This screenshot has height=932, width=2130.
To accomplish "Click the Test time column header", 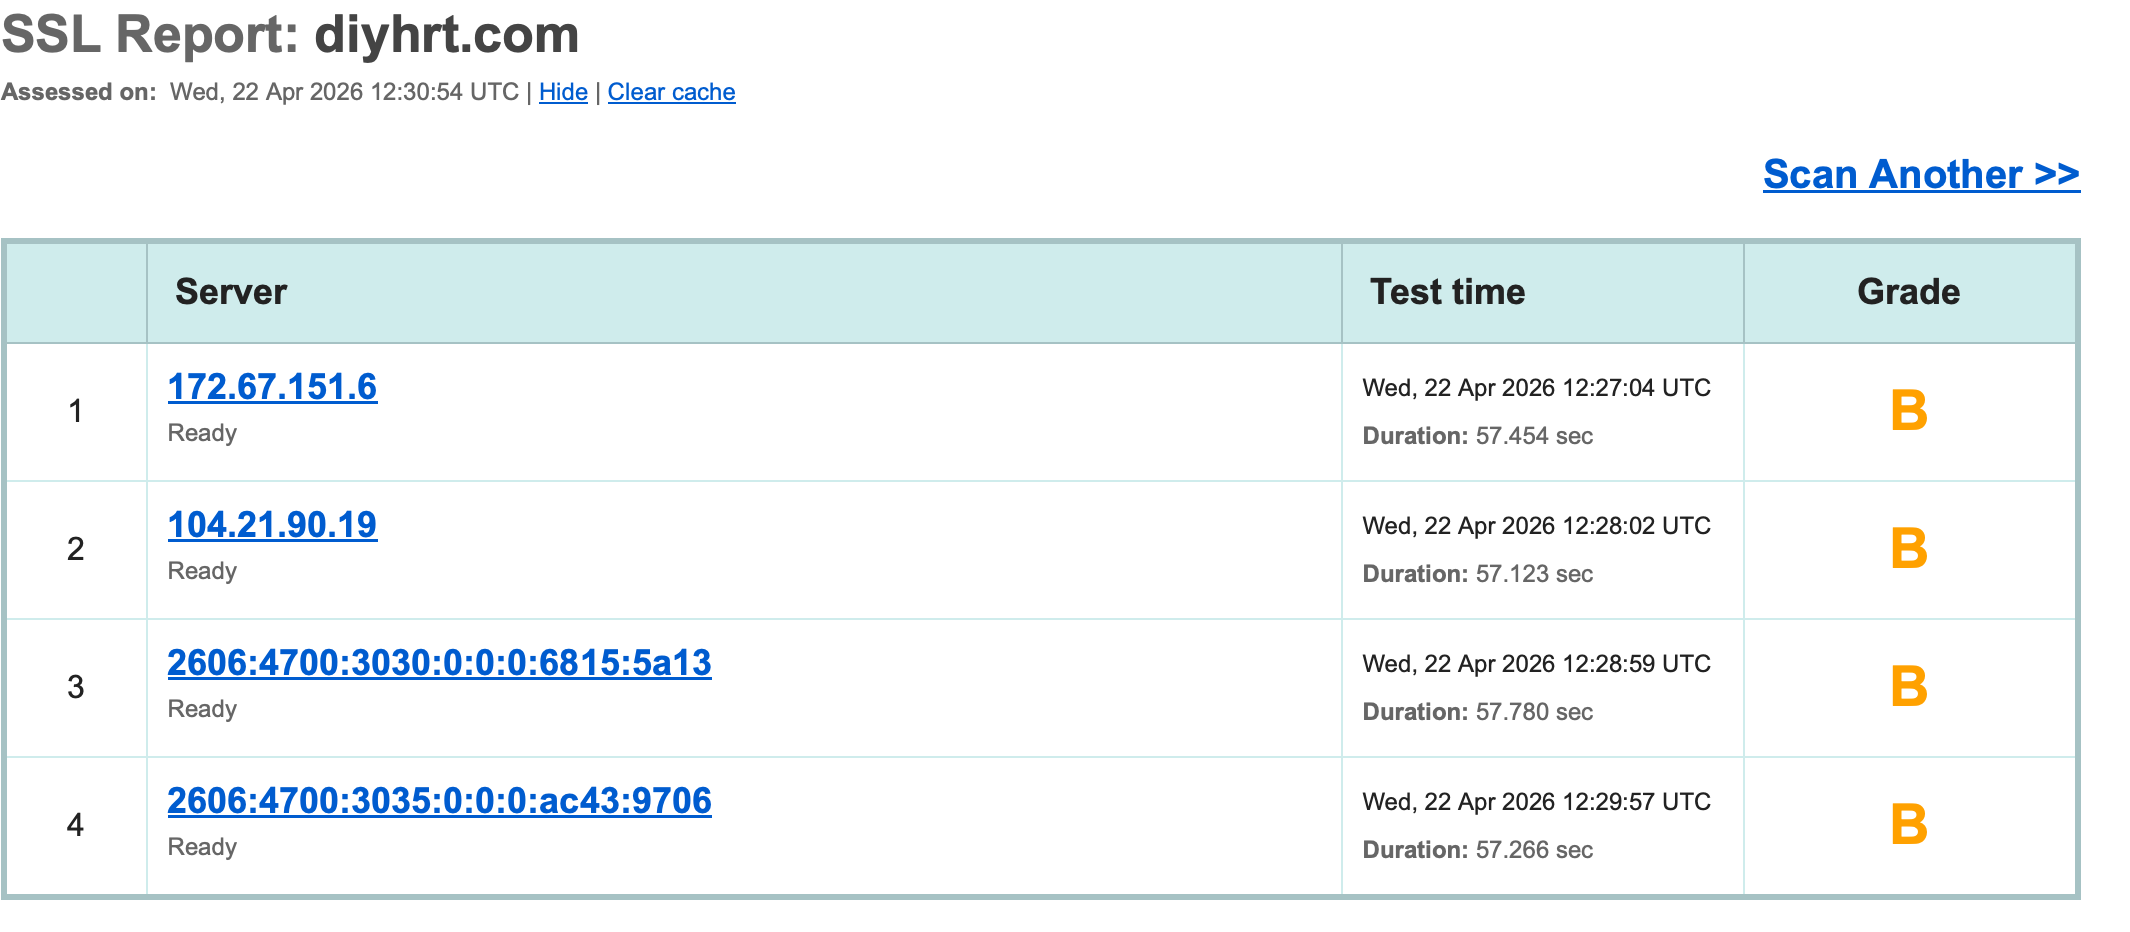I will pyautogui.click(x=1446, y=291).
